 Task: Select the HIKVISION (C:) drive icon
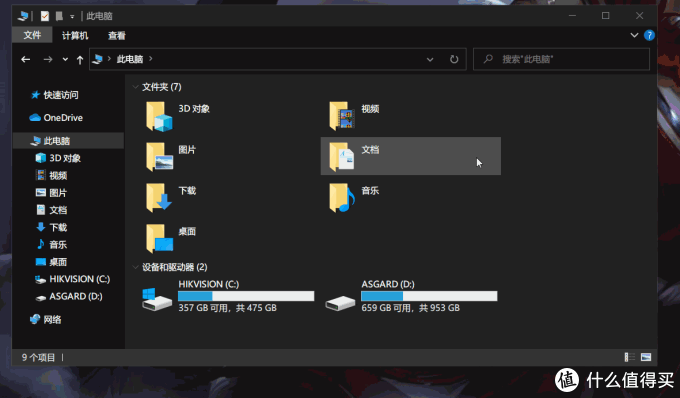click(x=157, y=299)
